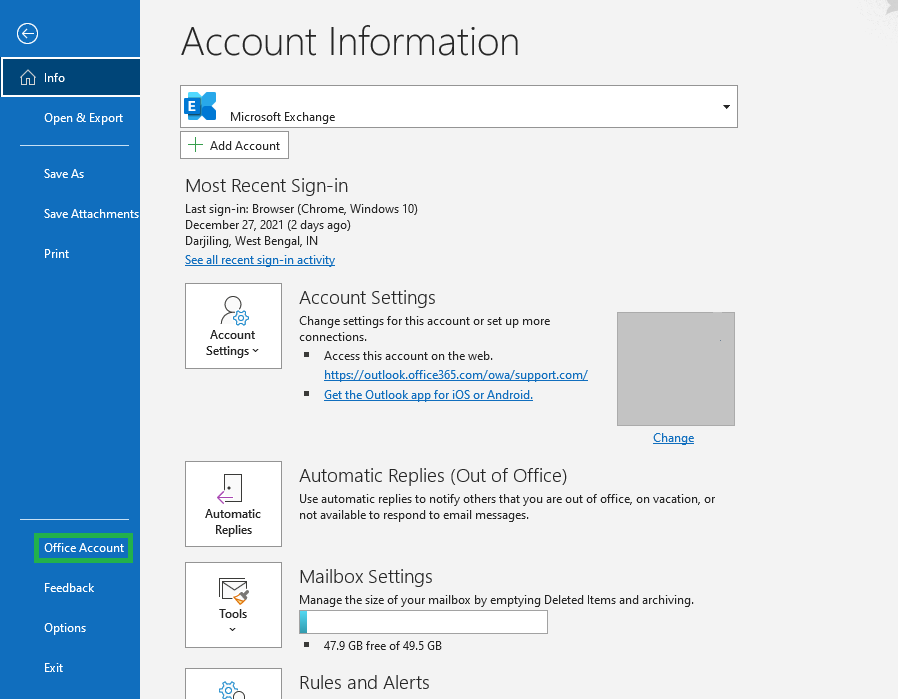Click the Account Information title
Viewport: 898px width, 699px height.
pyautogui.click(x=350, y=42)
